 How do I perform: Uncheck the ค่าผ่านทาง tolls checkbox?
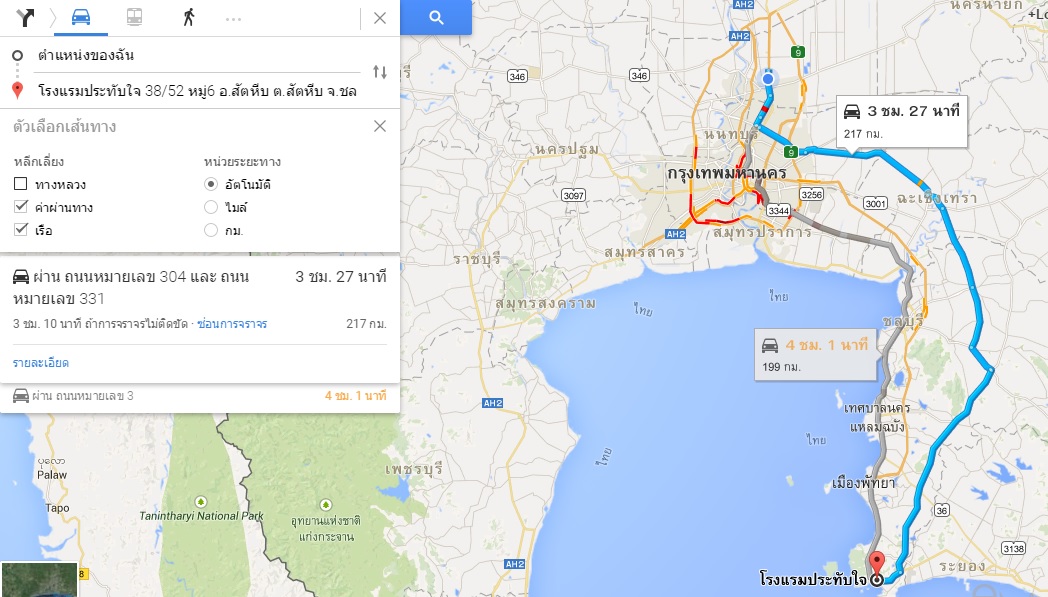pos(21,207)
